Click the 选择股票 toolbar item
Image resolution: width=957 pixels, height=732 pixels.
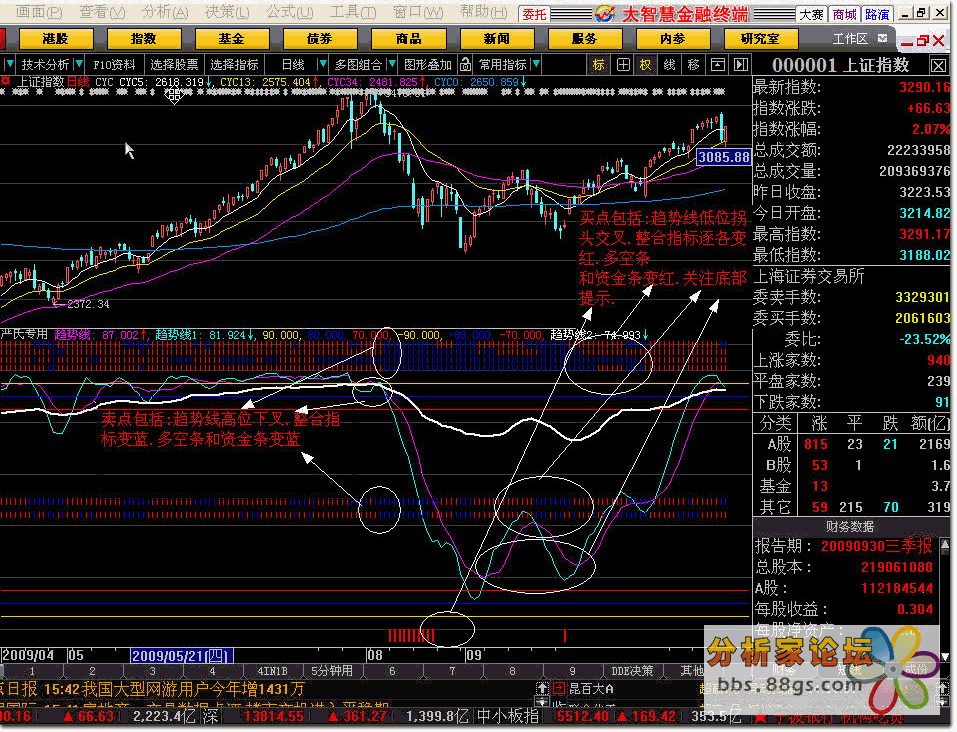(175, 64)
